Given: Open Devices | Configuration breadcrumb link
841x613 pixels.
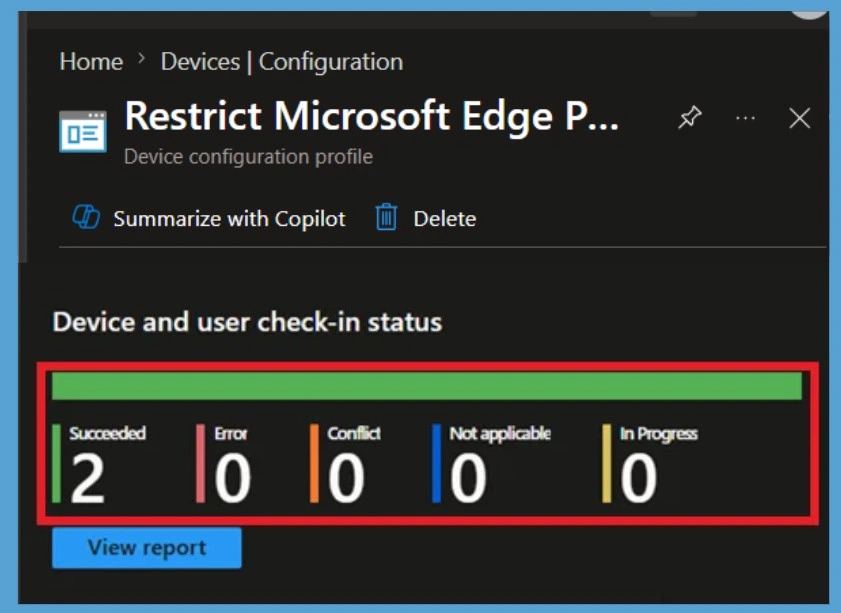Looking at the screenshot, I should (x=282, y=62).
